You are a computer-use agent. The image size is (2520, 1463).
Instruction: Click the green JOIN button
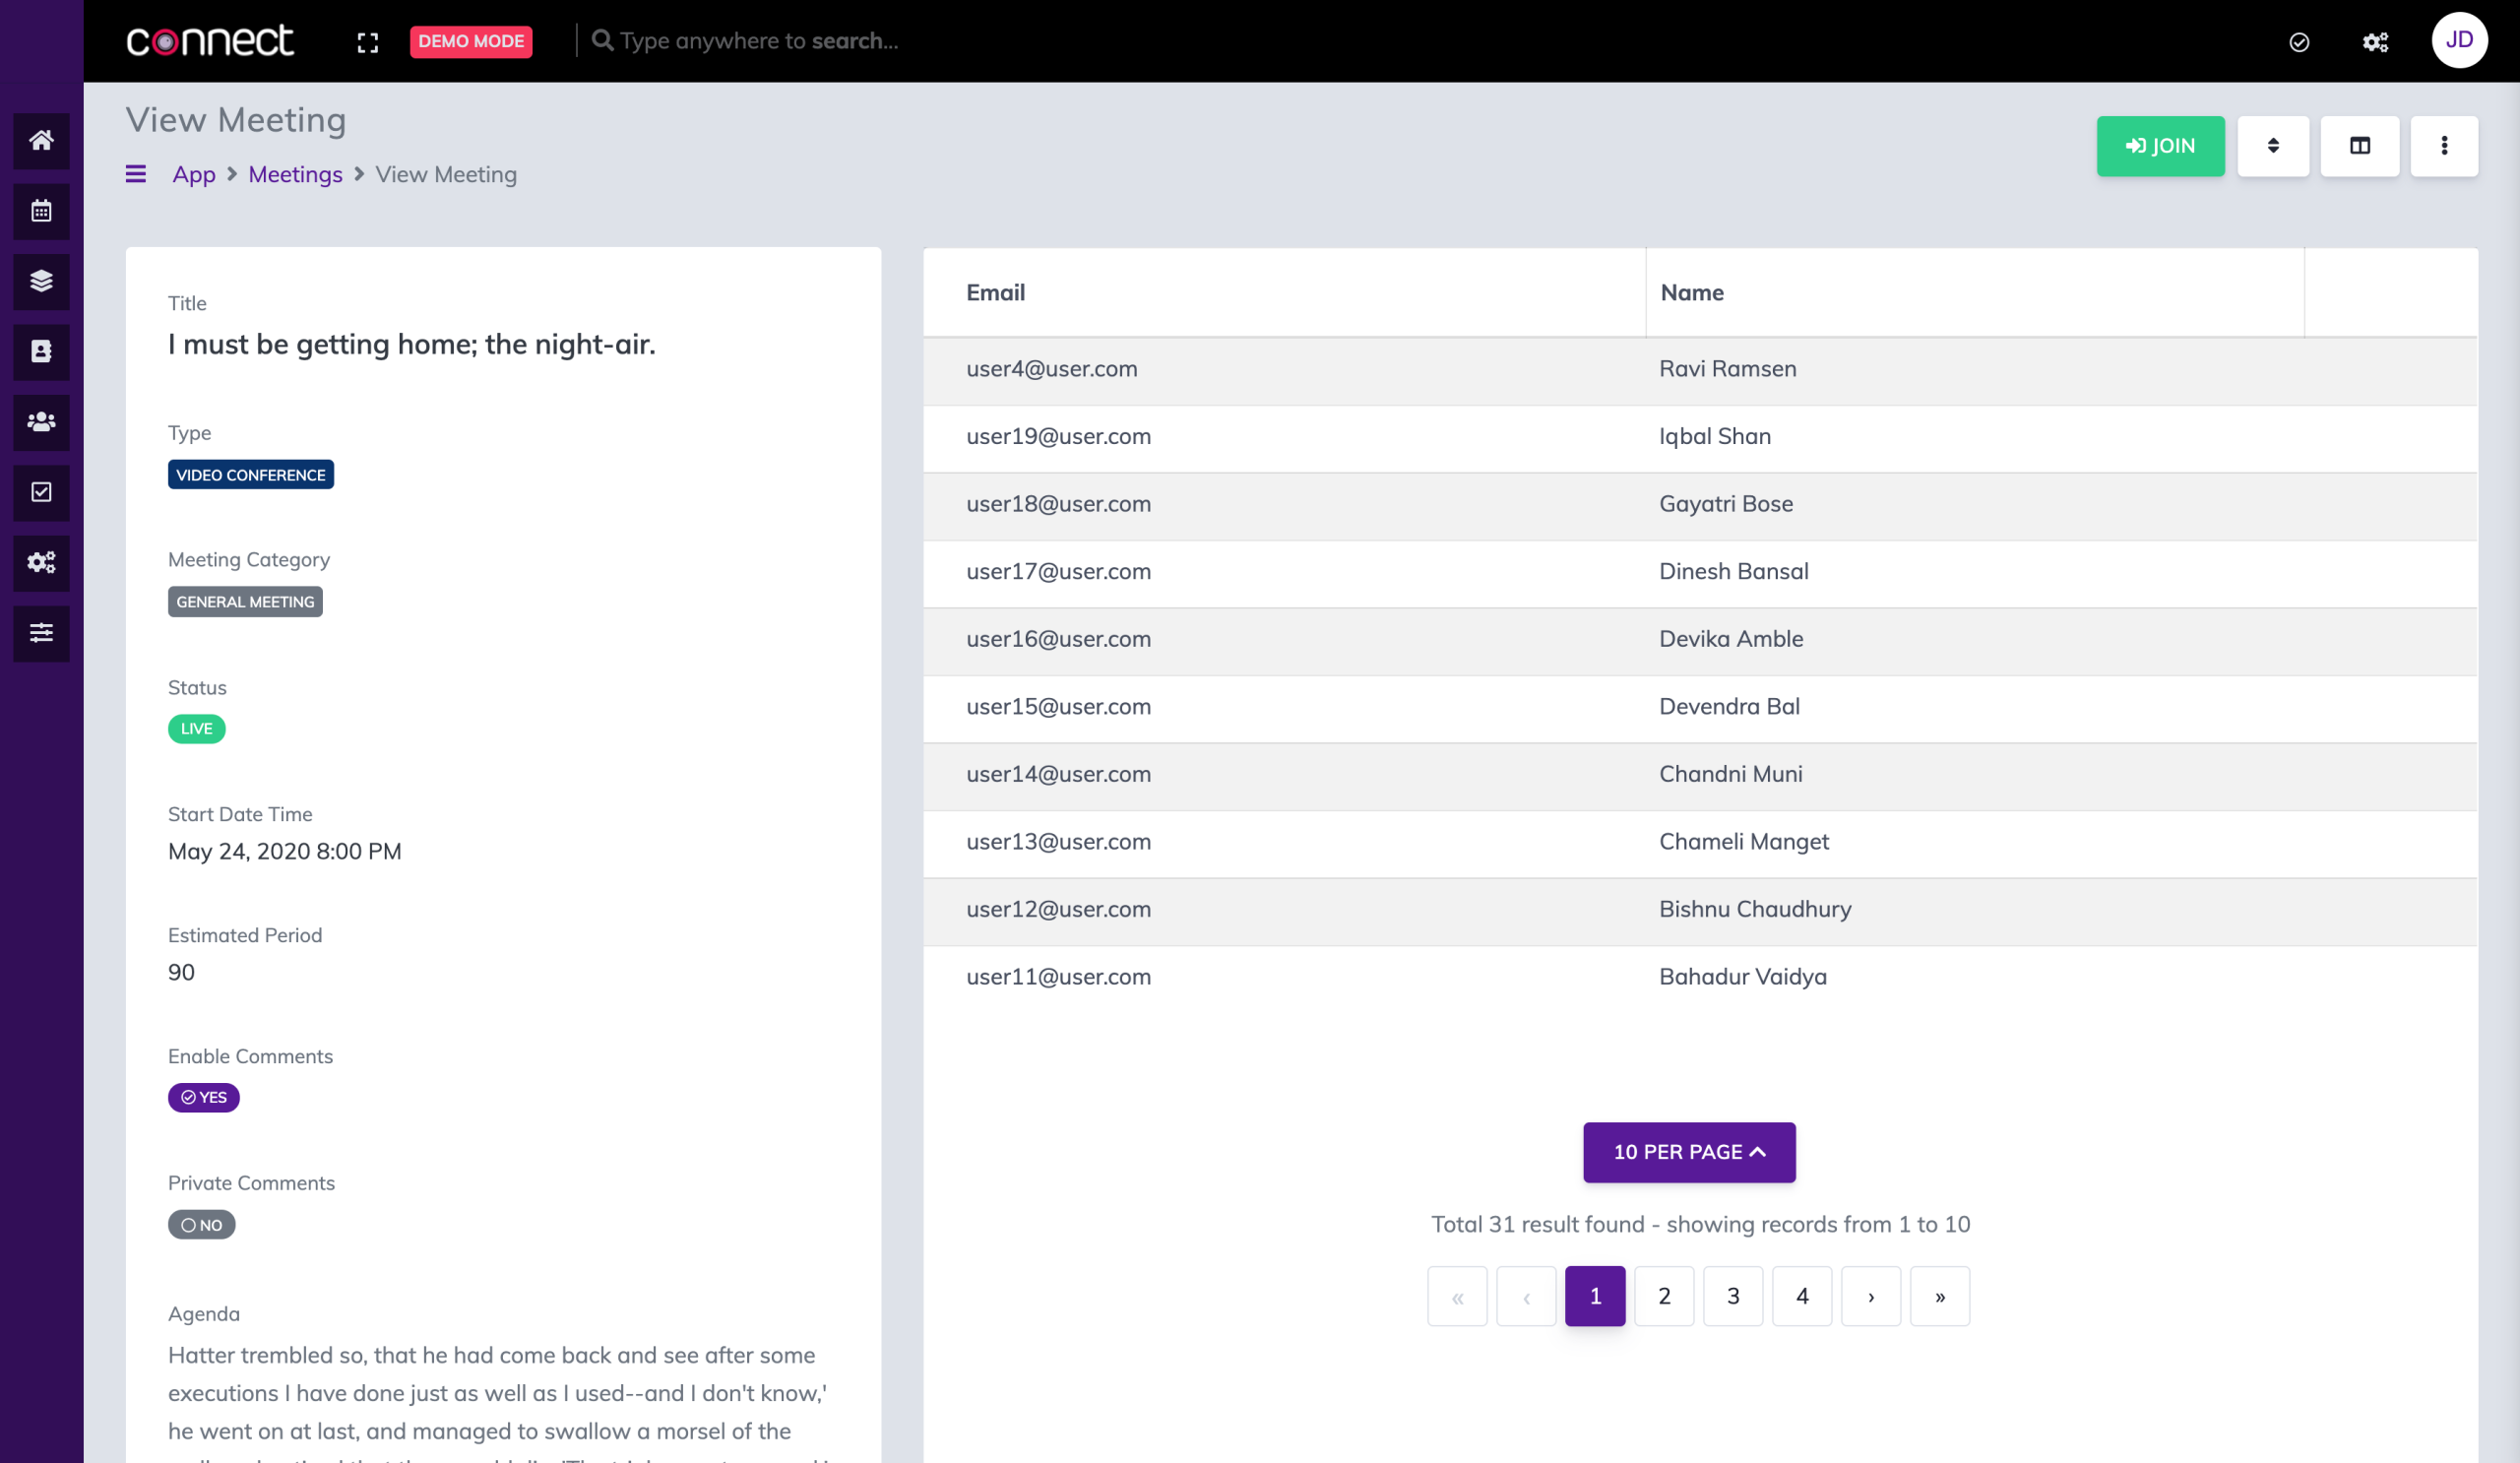pyautogui.click(x=2160, y=146)
